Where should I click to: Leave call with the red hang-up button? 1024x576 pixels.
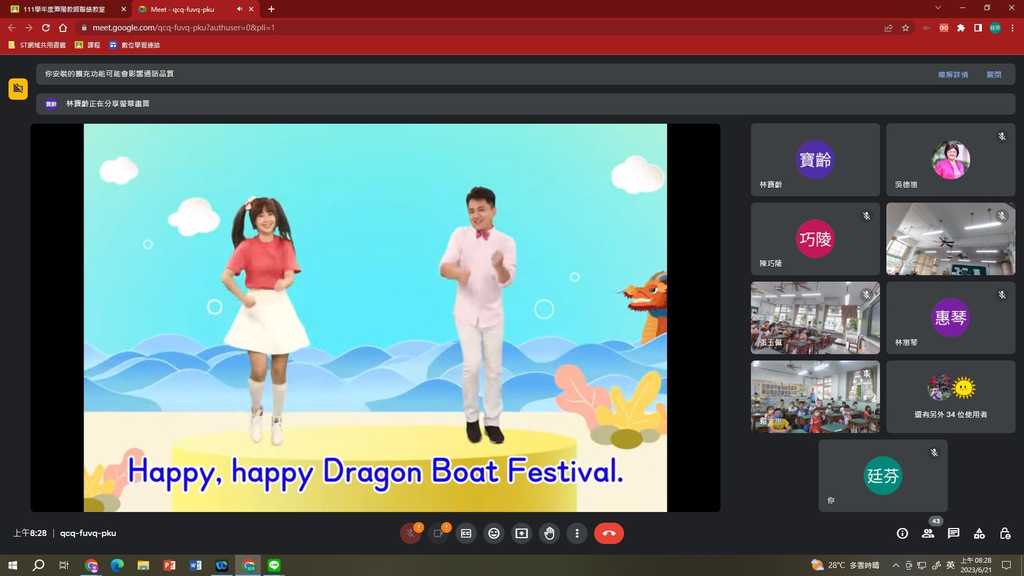609,534
